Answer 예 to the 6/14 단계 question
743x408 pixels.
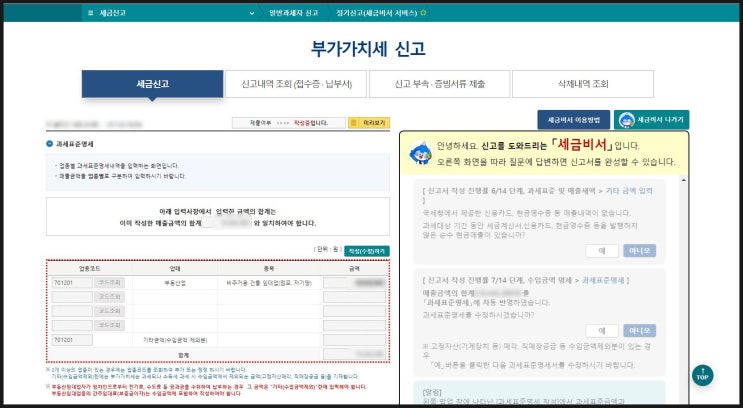(x=602, y=251)
